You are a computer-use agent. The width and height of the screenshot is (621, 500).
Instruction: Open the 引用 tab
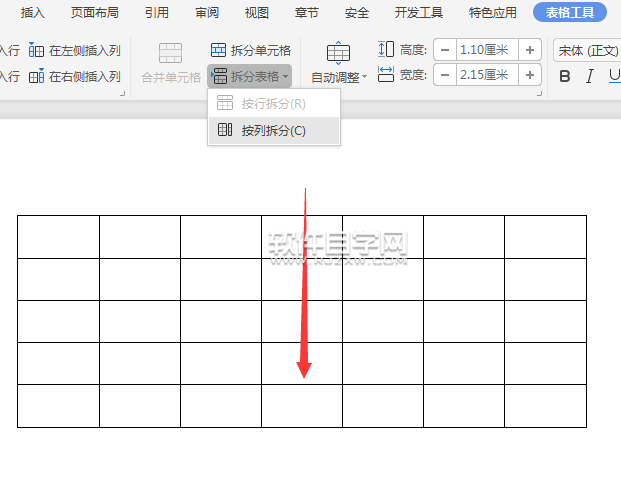tap(156, 13)
